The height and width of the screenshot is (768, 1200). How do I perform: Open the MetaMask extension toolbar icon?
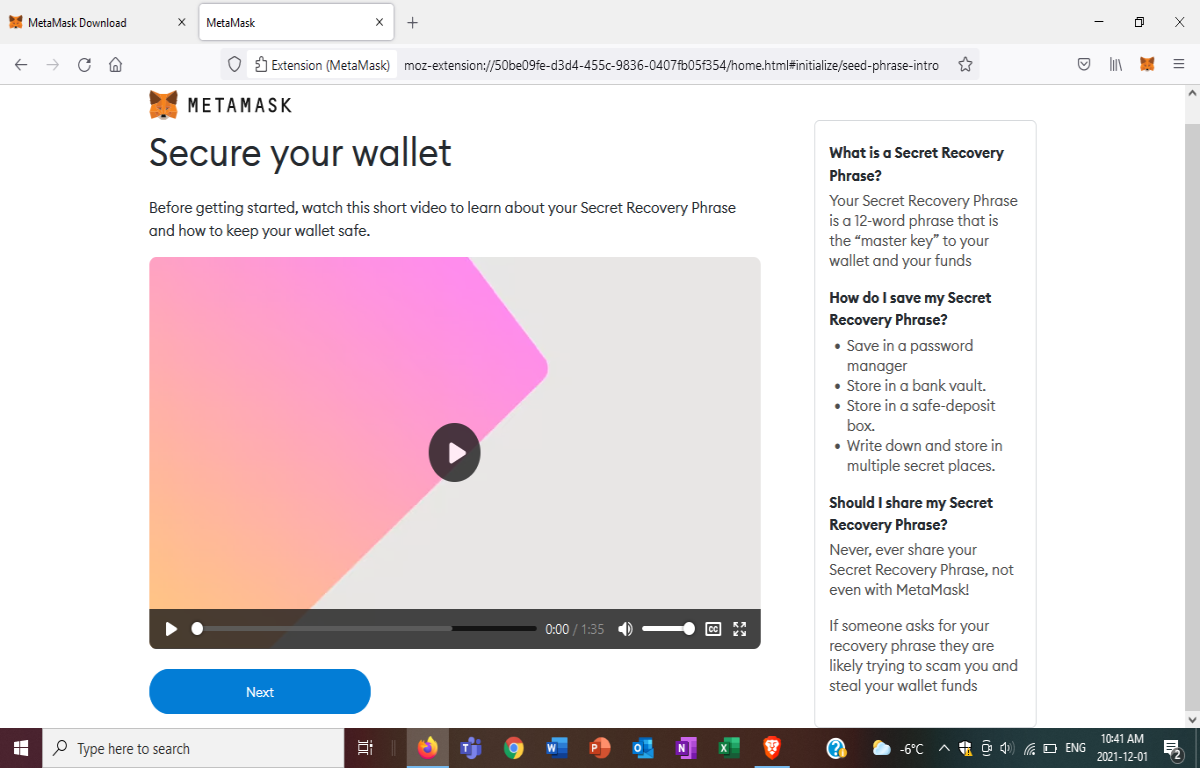tap(1148, 64)
